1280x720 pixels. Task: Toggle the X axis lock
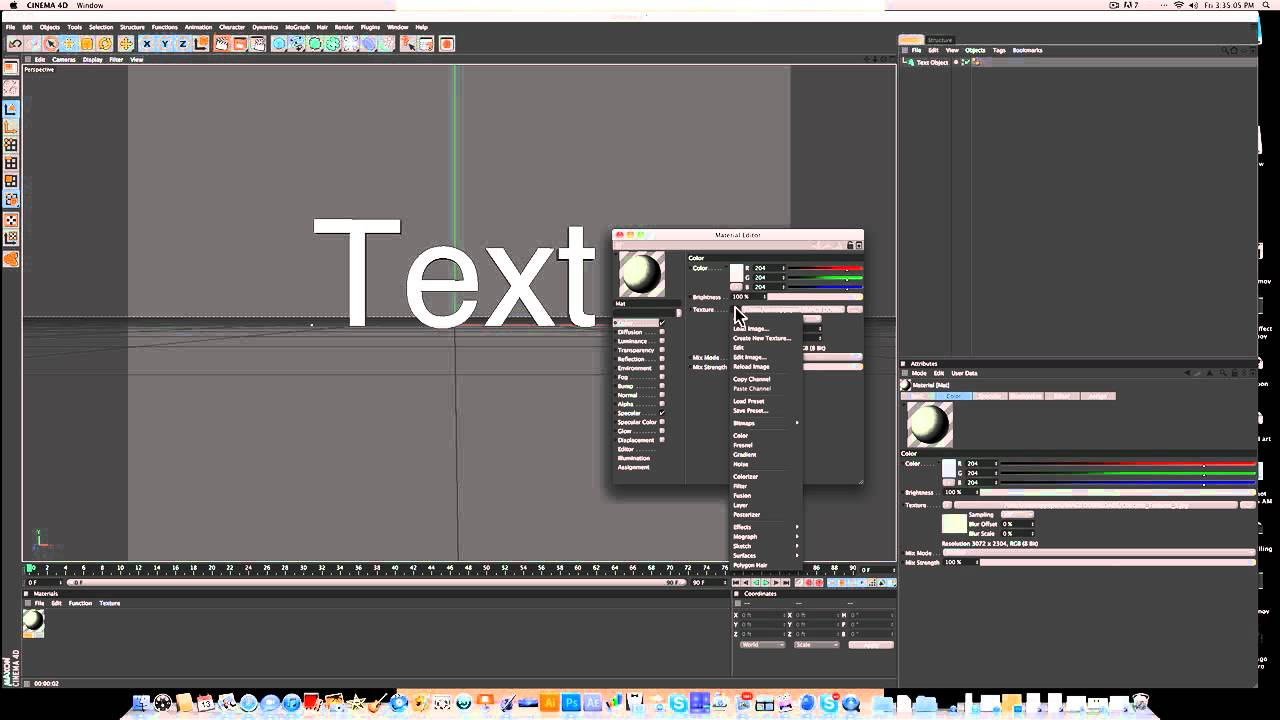coord(147,44)
